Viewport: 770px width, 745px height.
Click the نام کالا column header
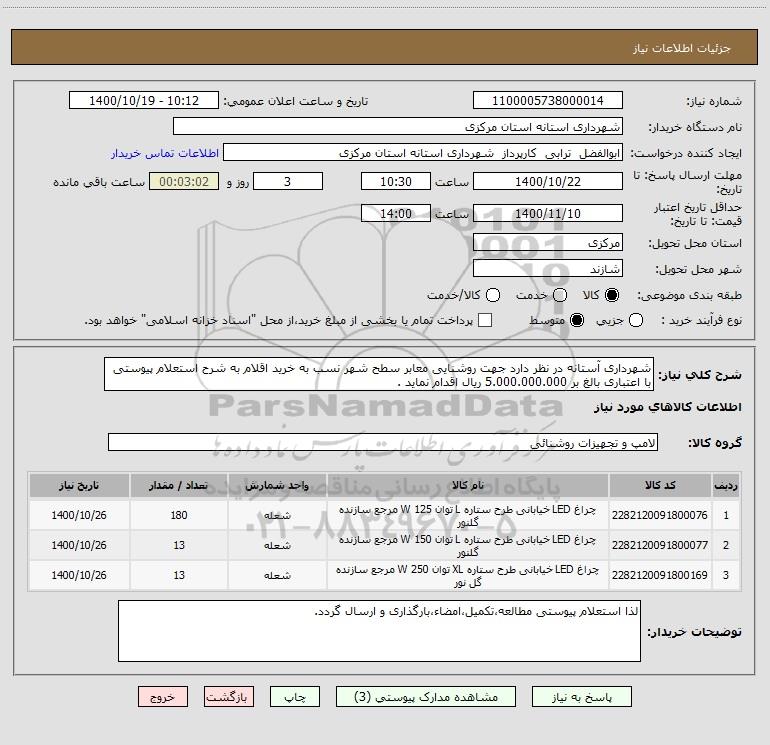[x=468, y=485]
